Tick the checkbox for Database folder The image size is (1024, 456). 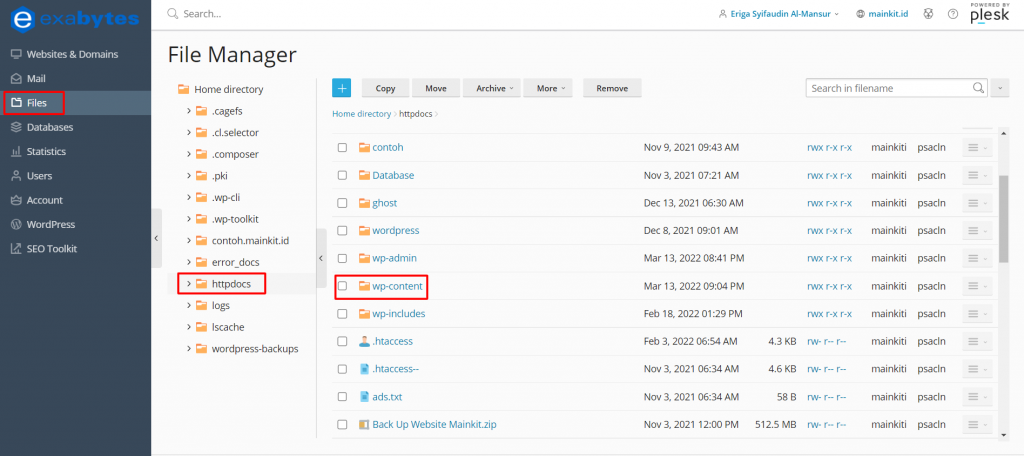[342, 176]
